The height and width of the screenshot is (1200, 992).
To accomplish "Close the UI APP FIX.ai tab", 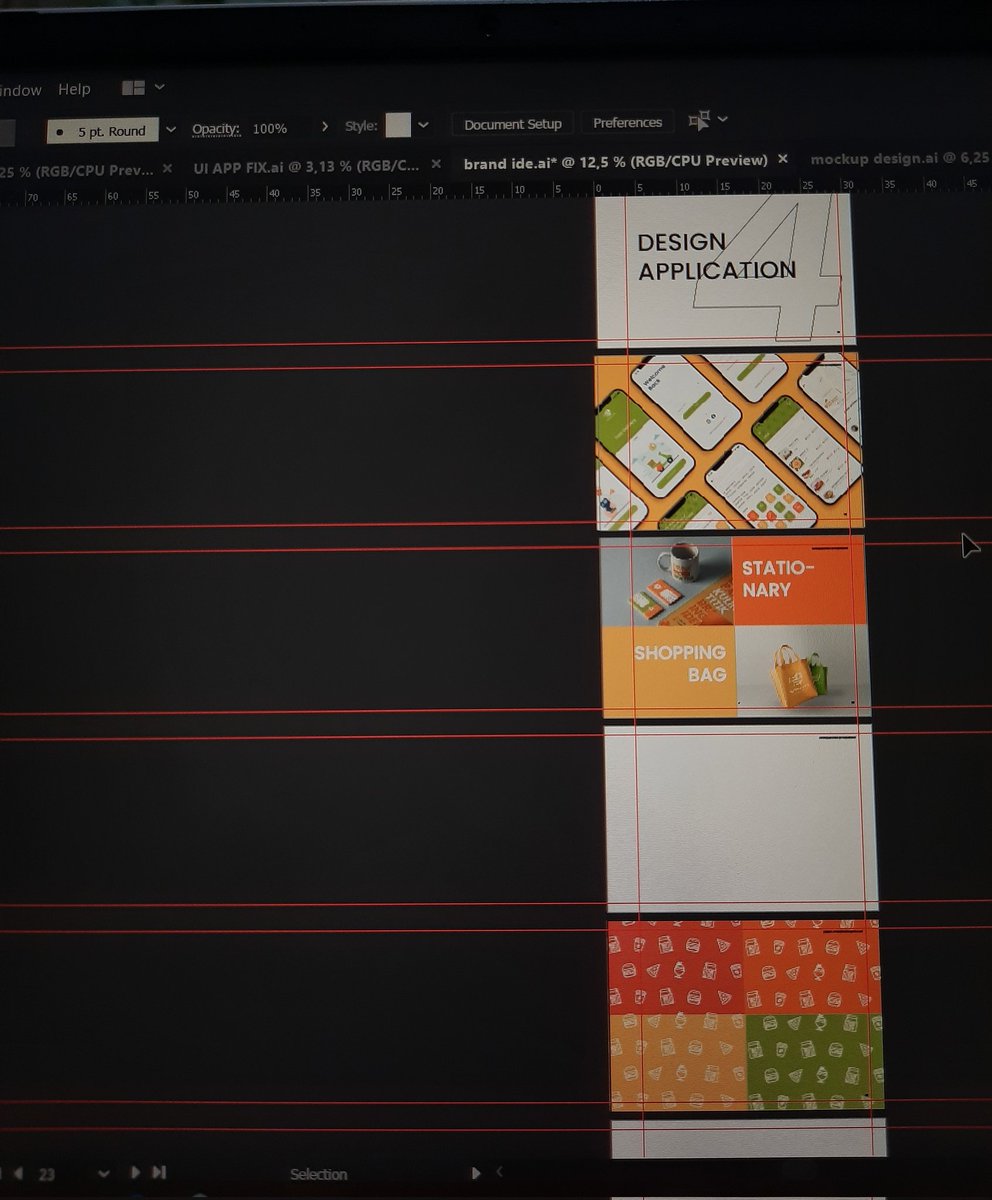I will pos(435,164).
